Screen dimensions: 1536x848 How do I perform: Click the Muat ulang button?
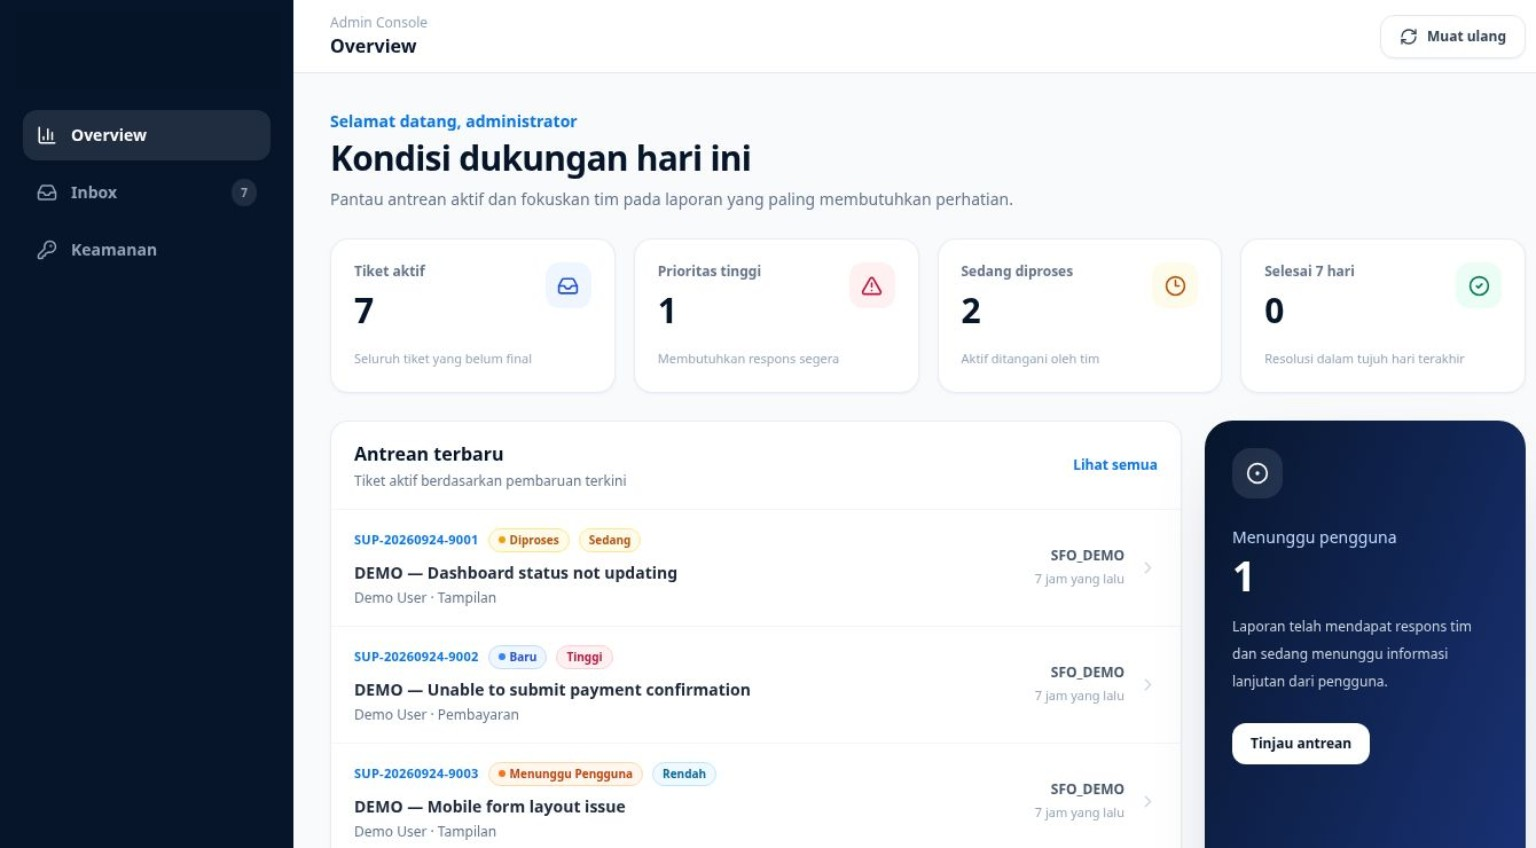click(1452, 37)
